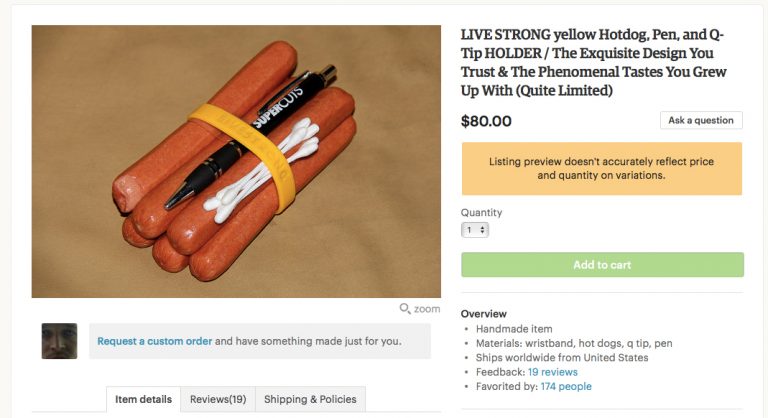The height and width of the screenshot is (418, 768).
Task: Click the seller avatar thumbnail
Action: pyautogui.click(x=59, y=341)
